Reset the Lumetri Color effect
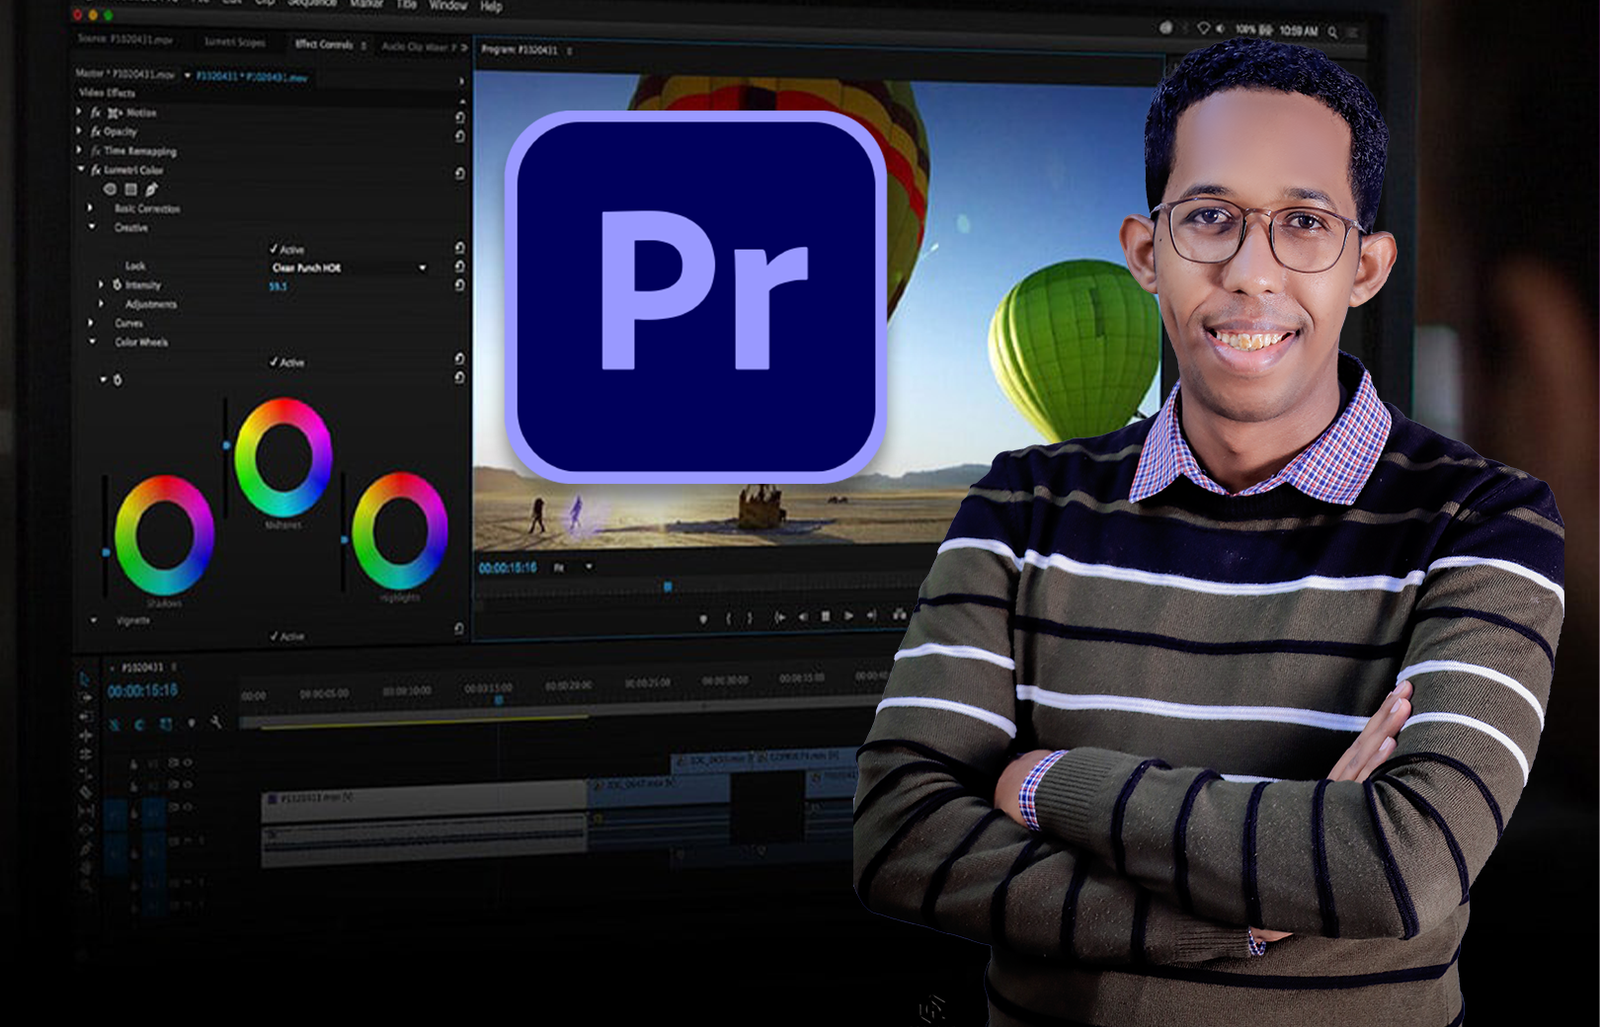This screenshot has height=1027, width=1600. click(x=460, y=174)
